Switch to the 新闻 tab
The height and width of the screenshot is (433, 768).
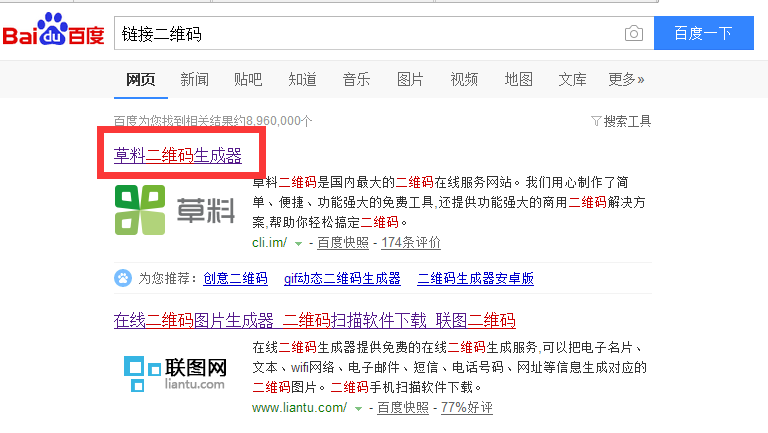[x=194, y=79]
